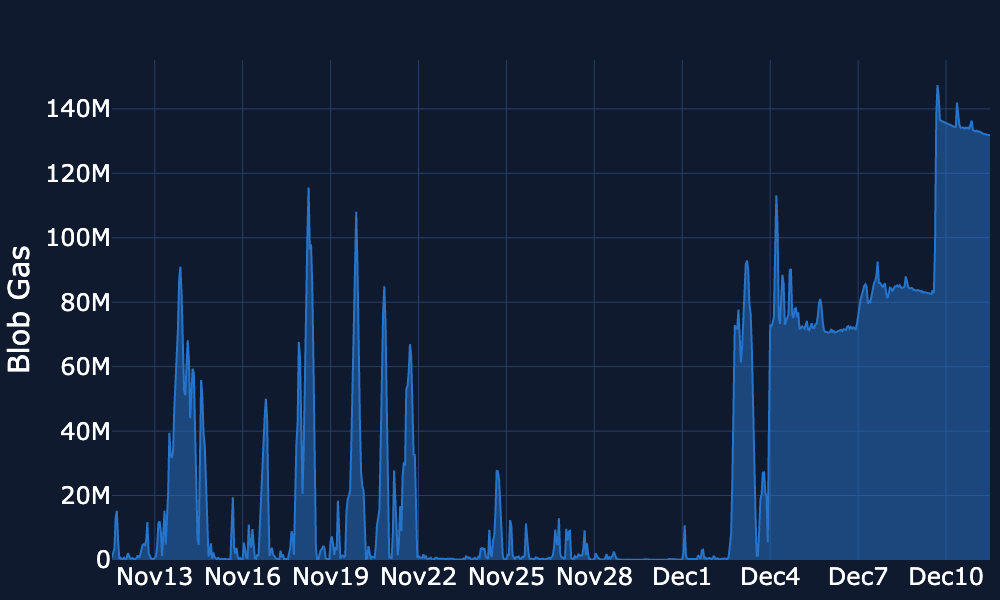
Task: Click the Dec4 date label
Action: [x=770, y=577]
